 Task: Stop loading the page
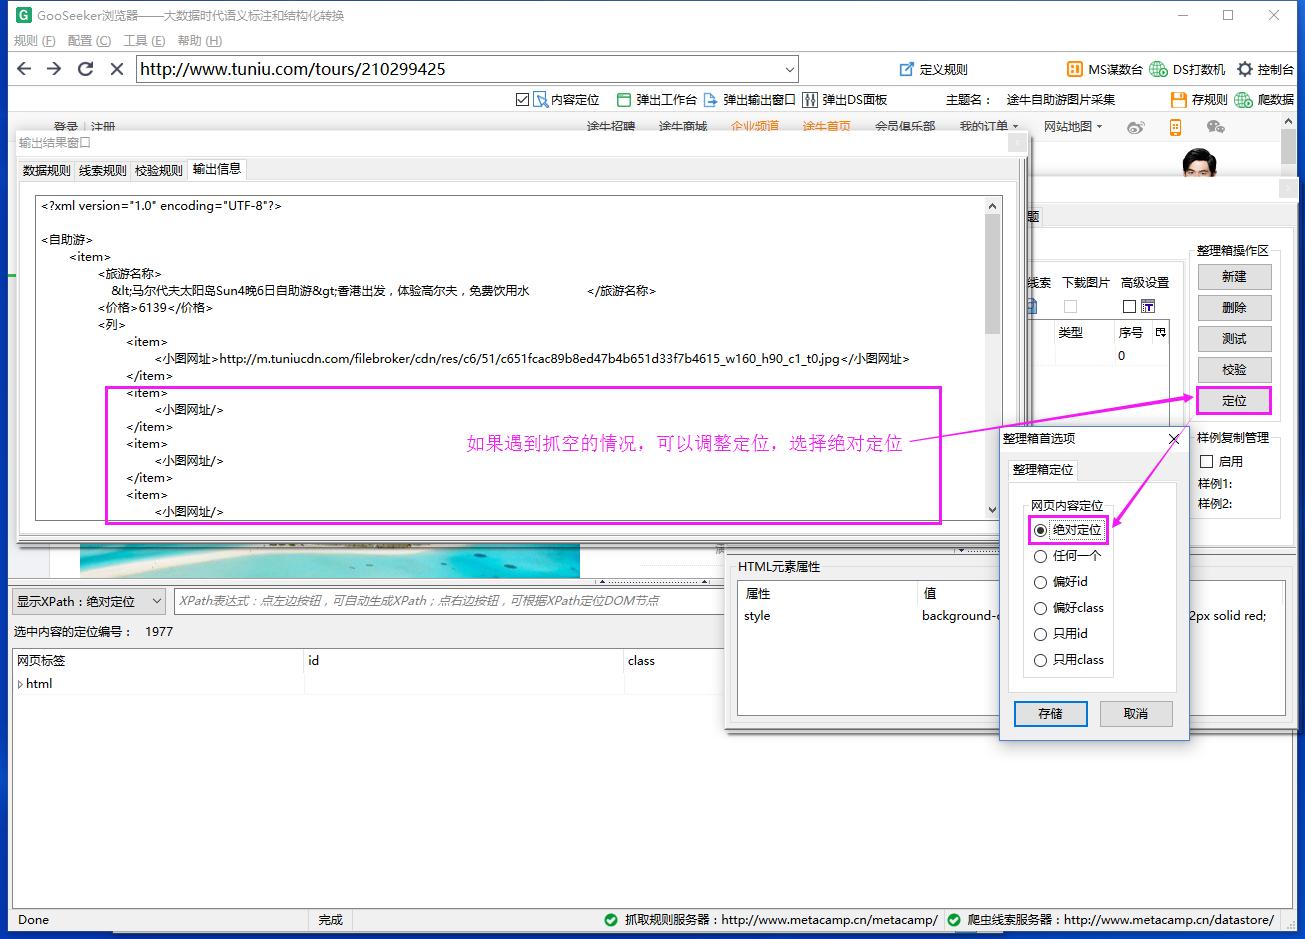click(x=116, y=69)
